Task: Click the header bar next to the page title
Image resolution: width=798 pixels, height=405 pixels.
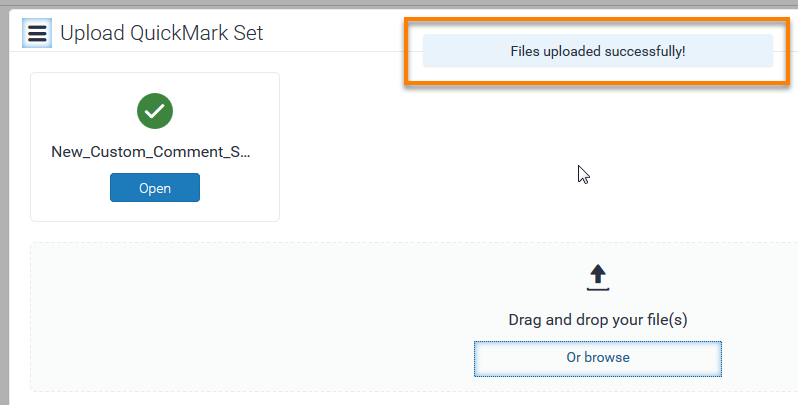Action: point(333,33)
